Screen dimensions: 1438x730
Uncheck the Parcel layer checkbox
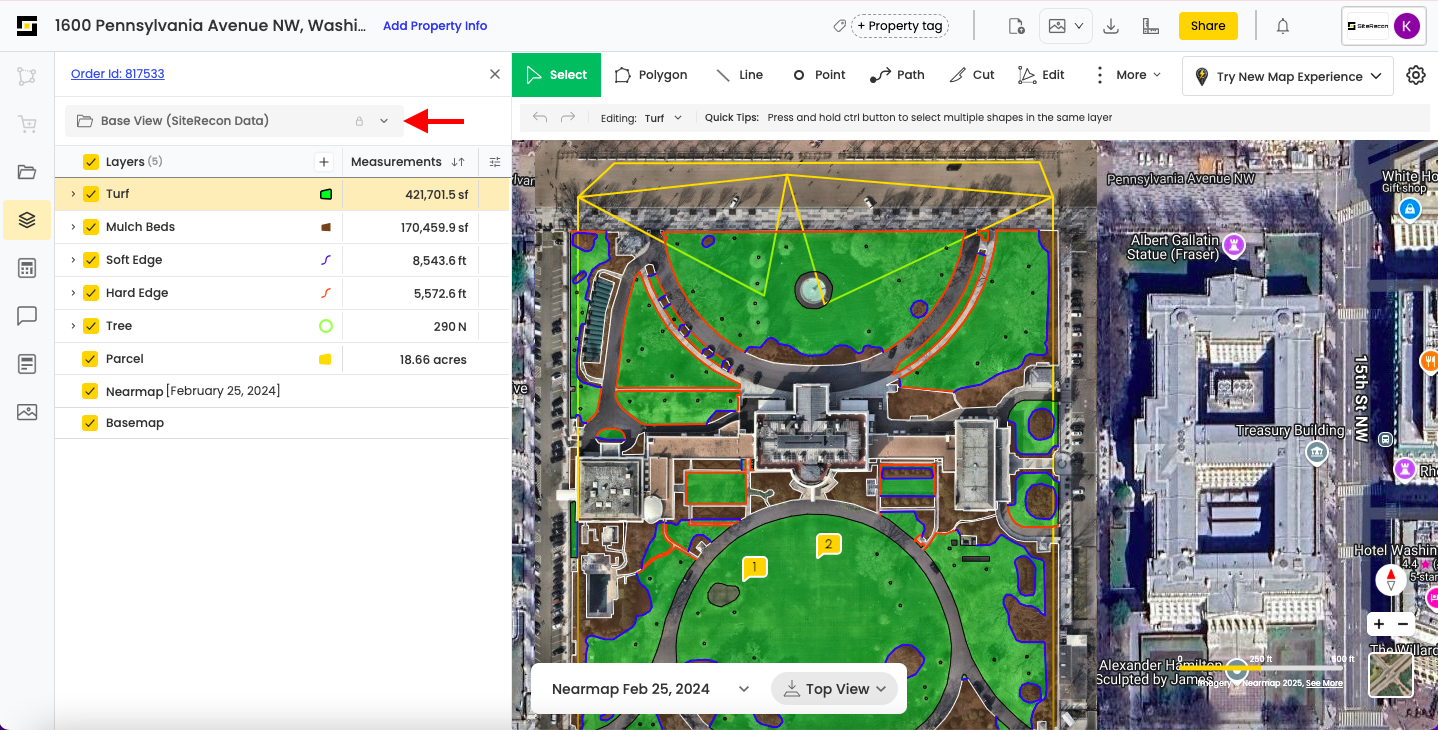[91, 359]
